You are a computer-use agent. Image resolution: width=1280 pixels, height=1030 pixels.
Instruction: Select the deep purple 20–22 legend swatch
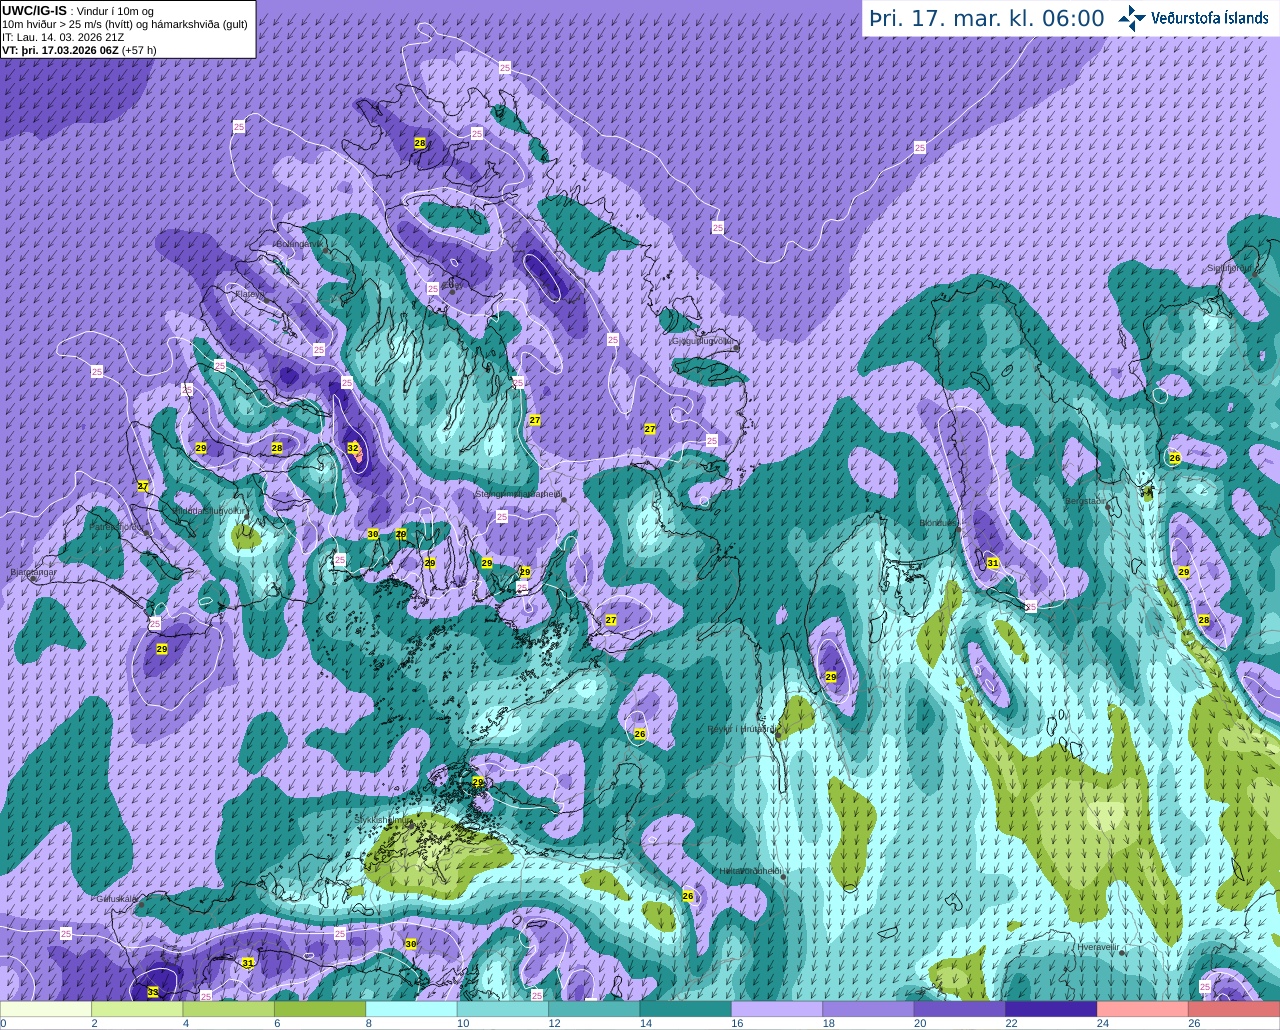point(960,1009)
